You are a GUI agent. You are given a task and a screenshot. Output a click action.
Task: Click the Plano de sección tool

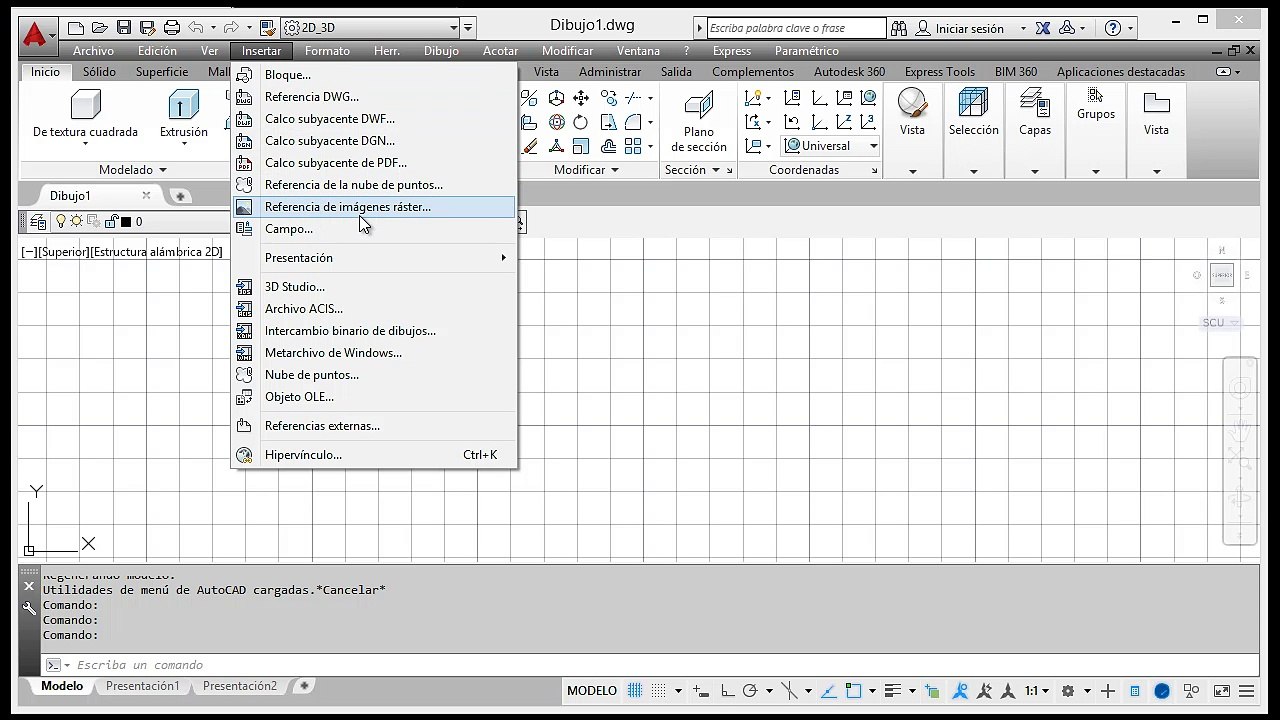pos(699,121)
